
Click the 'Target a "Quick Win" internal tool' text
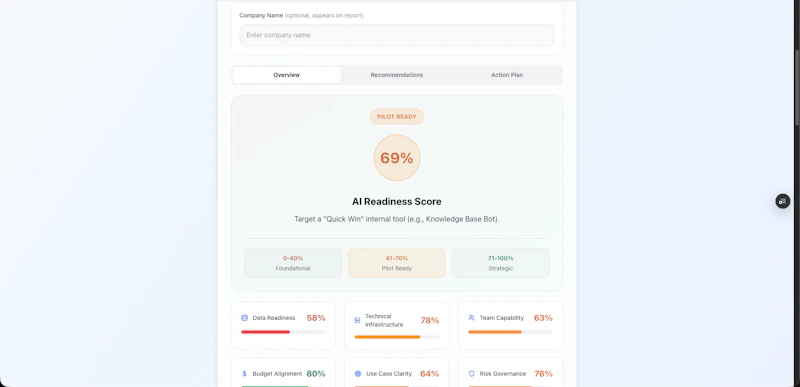397,219
